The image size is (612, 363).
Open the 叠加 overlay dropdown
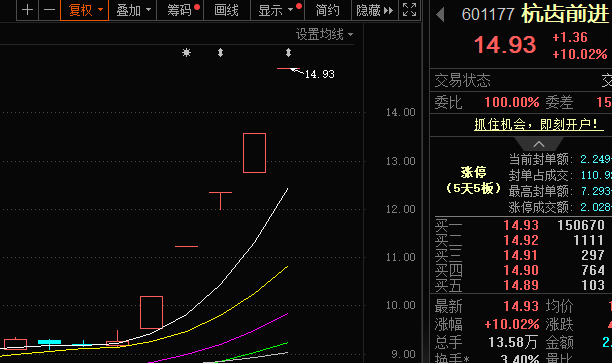[x=133, y=10]
